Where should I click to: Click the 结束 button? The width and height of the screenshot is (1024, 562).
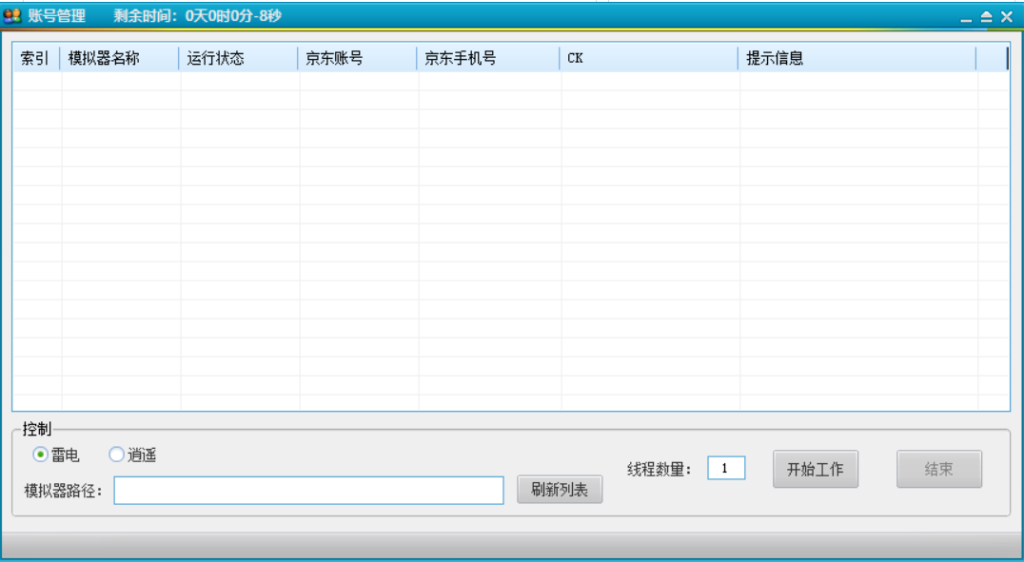[938, 469]
